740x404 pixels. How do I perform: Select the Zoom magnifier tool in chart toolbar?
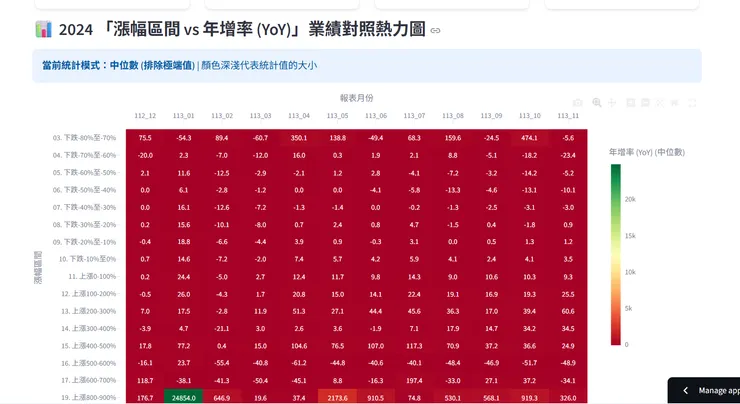pos(597,102)
